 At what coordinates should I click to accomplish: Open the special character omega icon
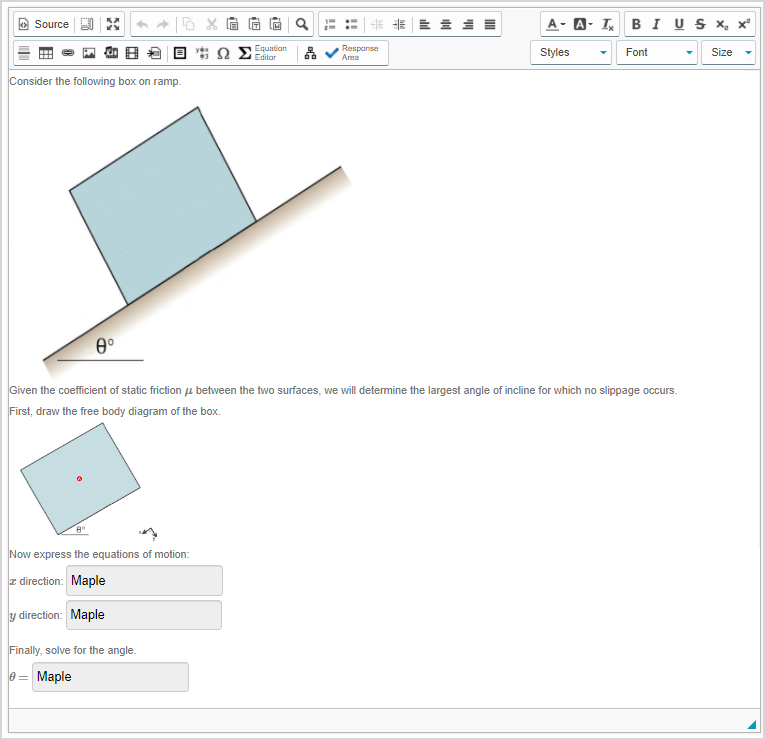(x=223, y=53)
